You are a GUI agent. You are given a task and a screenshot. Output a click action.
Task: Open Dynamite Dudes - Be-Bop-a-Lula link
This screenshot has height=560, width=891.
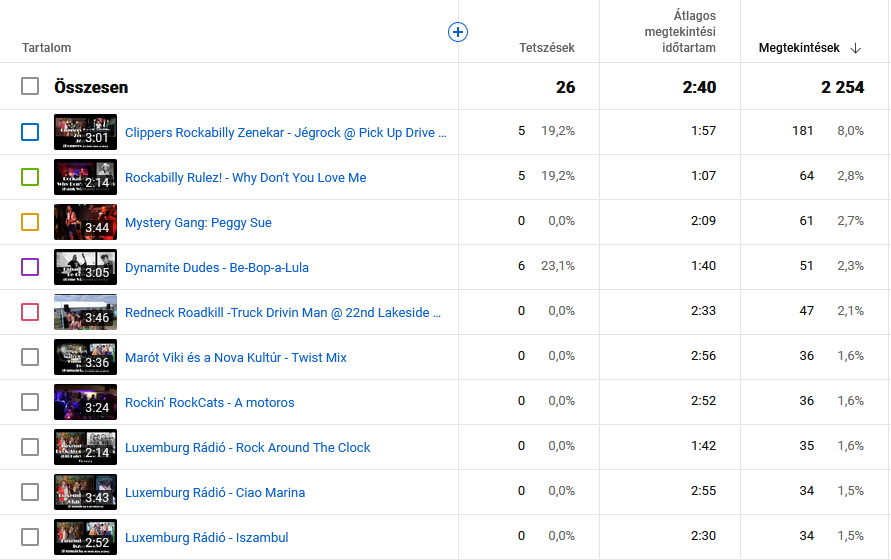216,267
